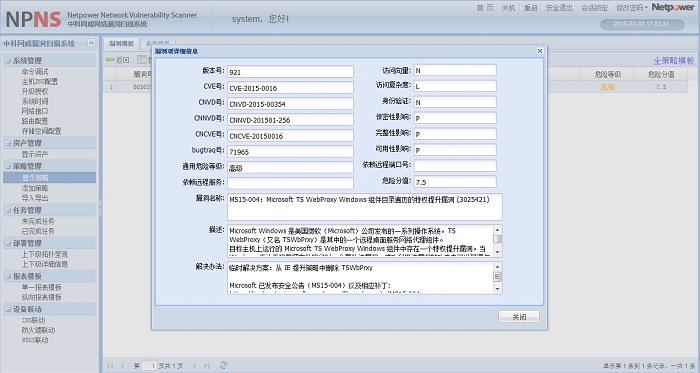This screenshot has height=373, width=700.
Task: Open 上下级拓扑呈现 in the sidebar
Action: [x=45, y=254]
